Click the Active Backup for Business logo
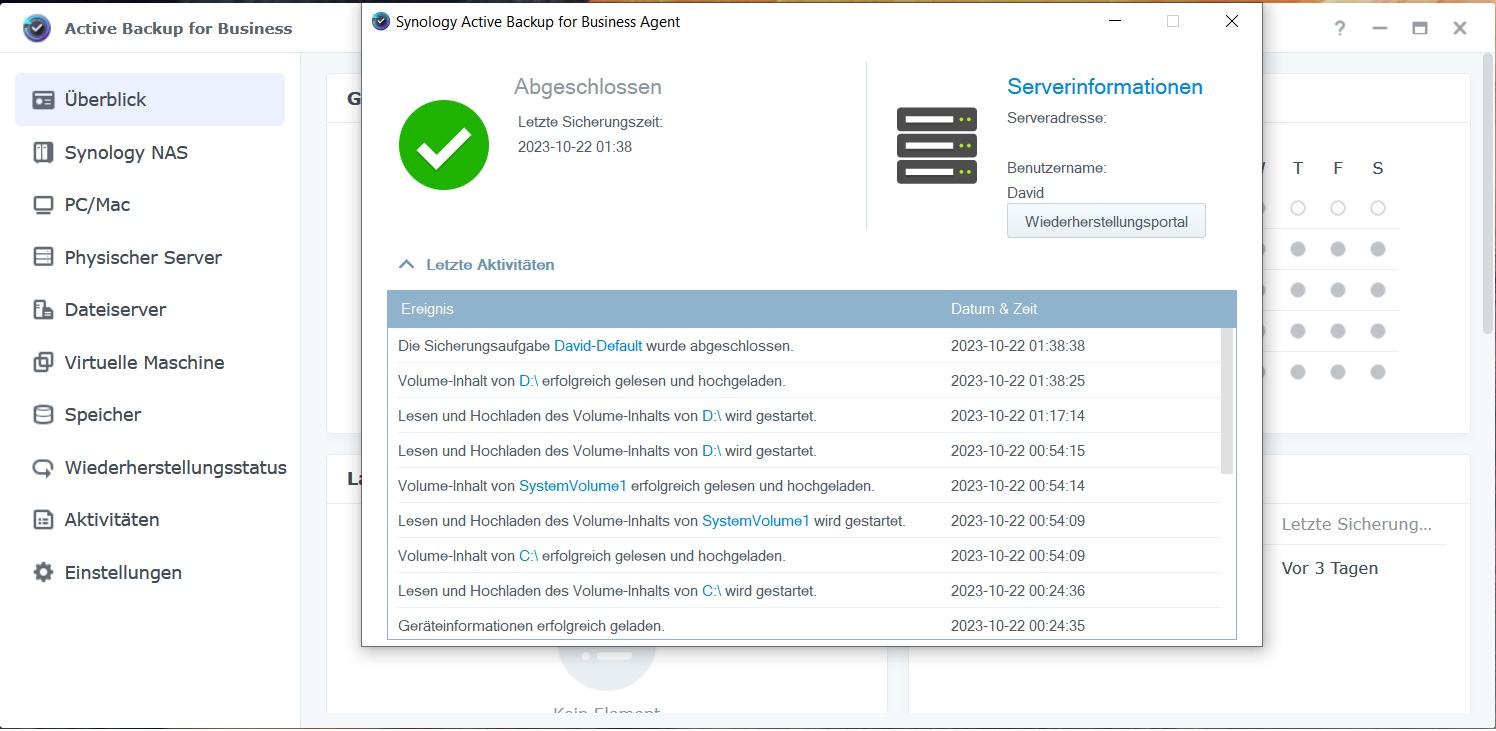This screenshot has height=731, width=1496. coord(36,28)
